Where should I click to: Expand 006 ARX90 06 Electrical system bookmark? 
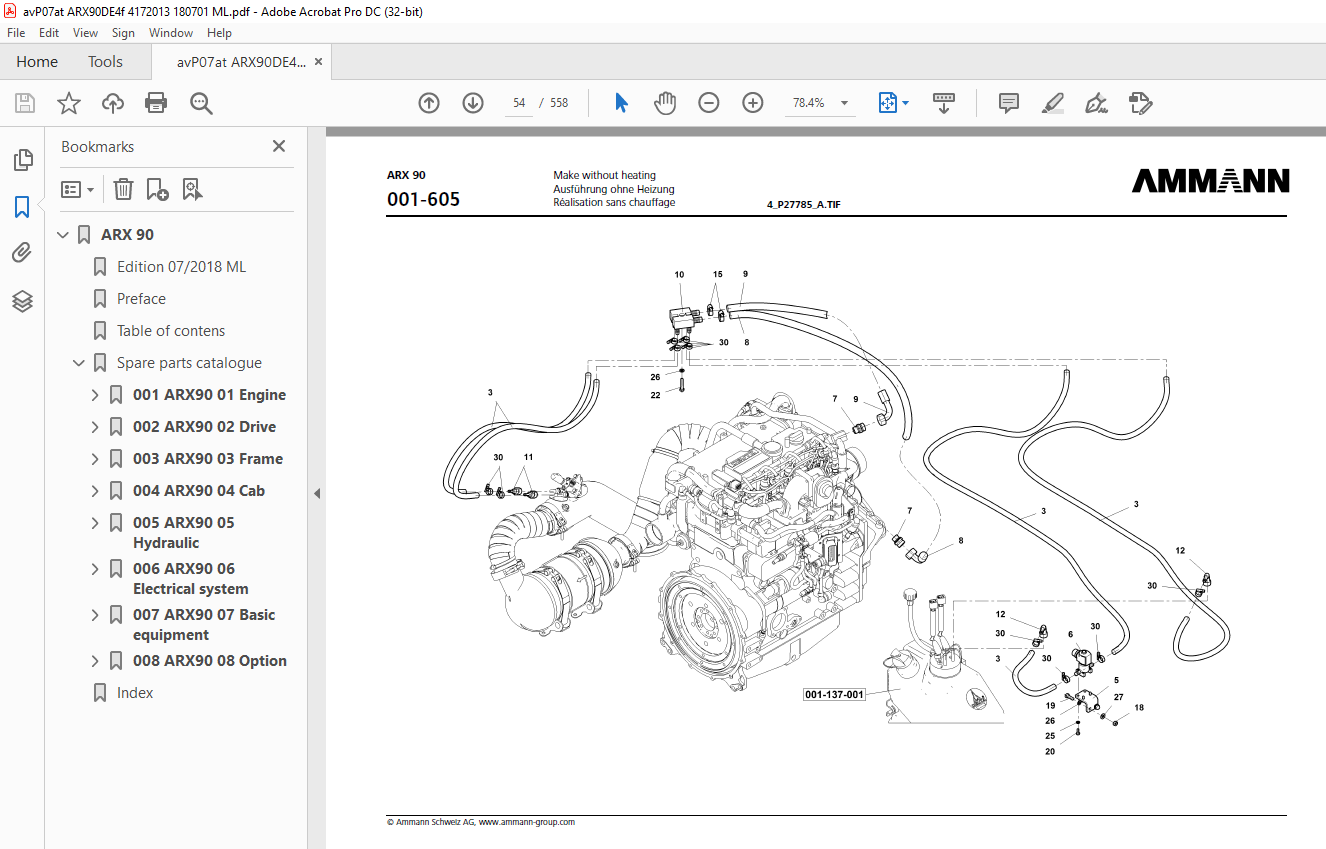[96, 569]
